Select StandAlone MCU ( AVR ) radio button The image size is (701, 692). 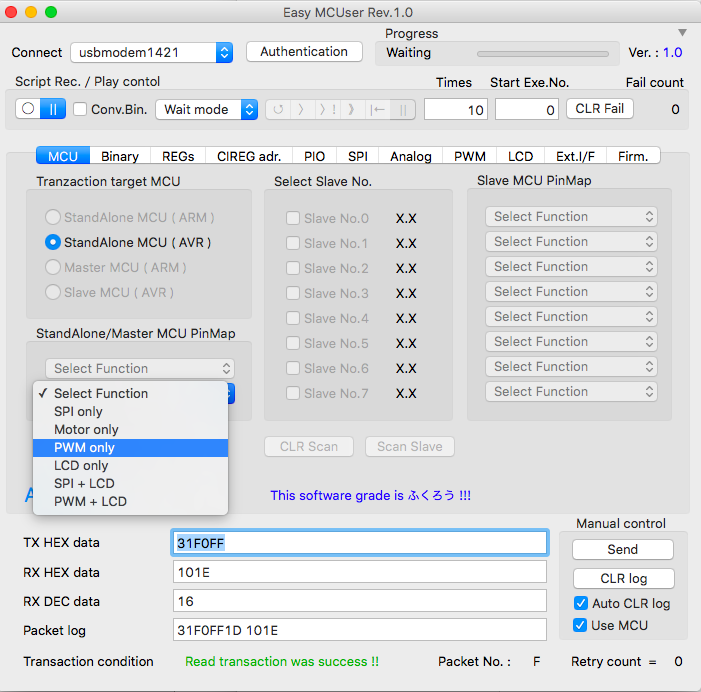53,242
